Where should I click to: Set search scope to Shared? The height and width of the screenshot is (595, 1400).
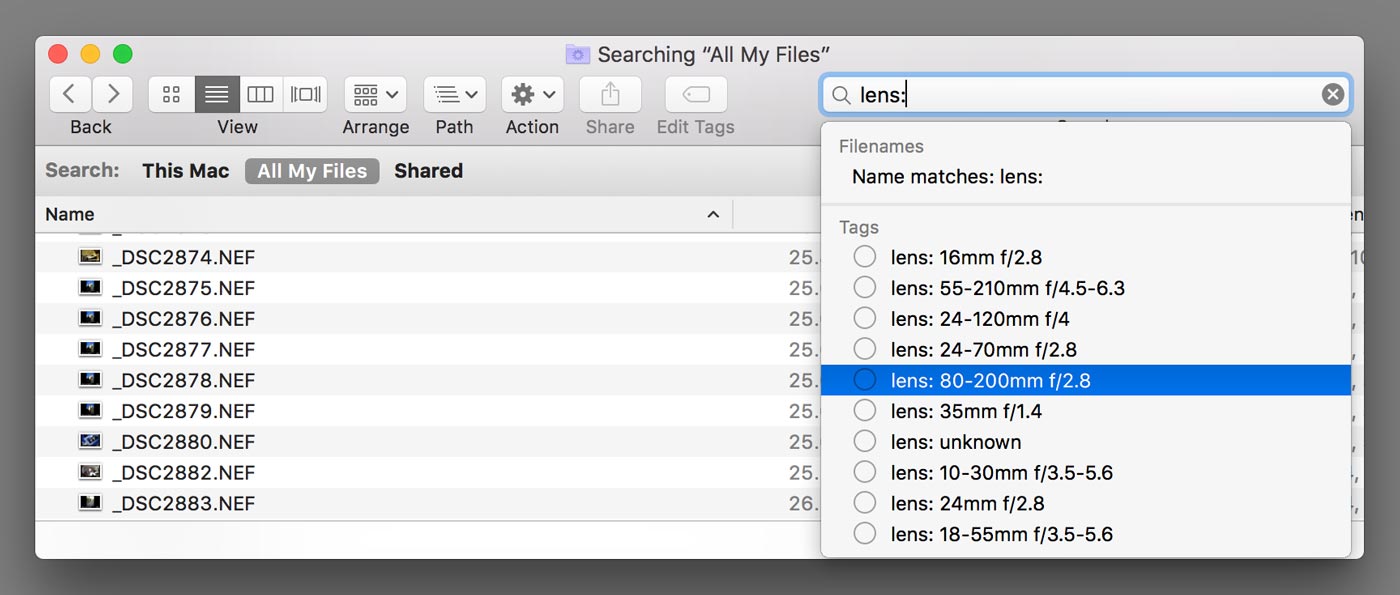[x=428, y=171]
